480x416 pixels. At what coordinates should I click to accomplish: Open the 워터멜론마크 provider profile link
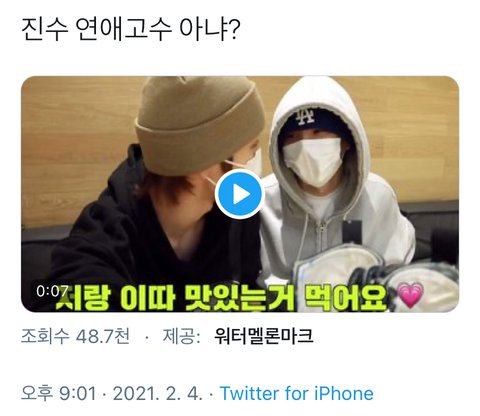(x=264, y=336)
